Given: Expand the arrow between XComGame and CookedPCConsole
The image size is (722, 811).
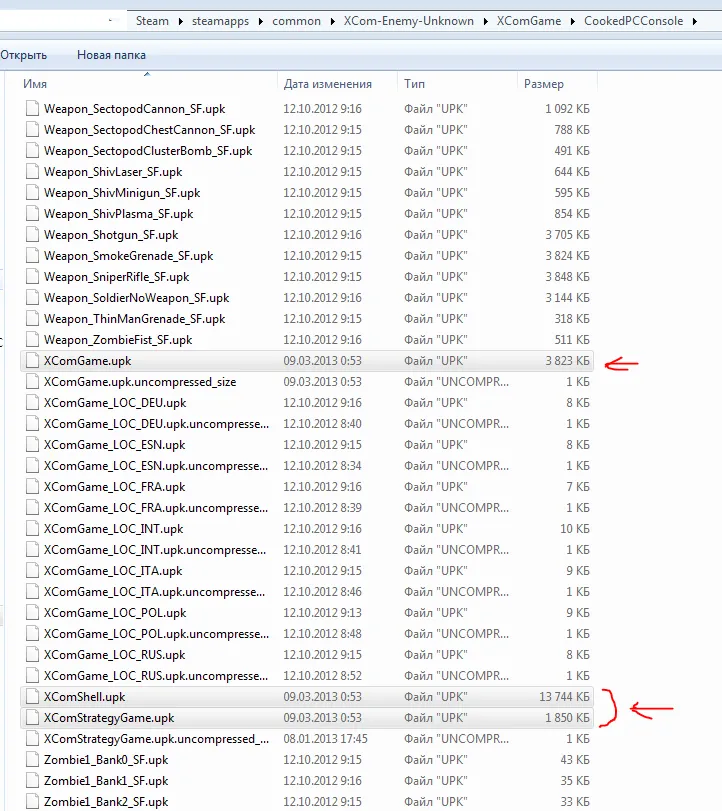Looking at the screenshot, I should click(575, 21).
